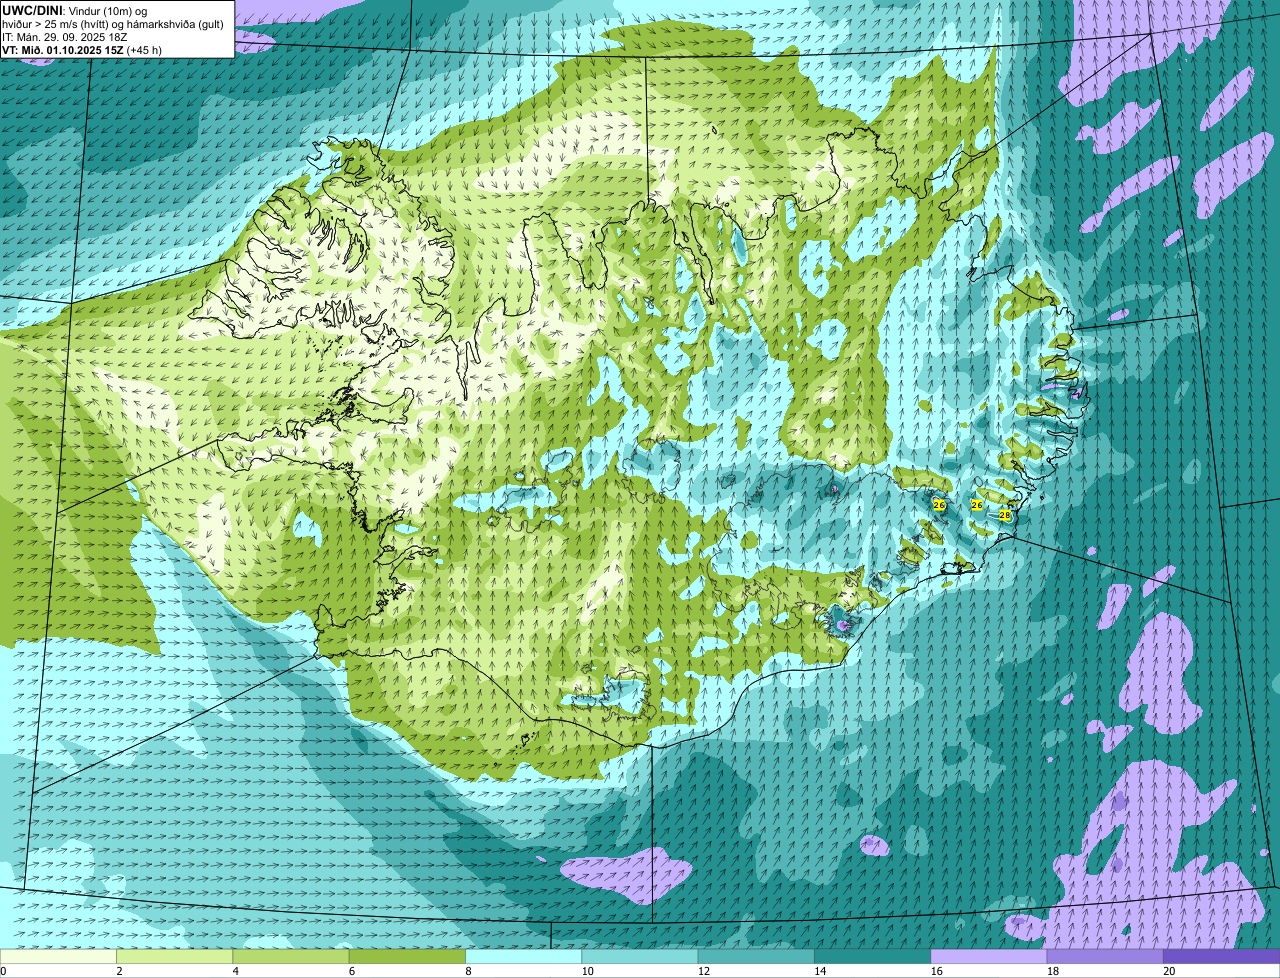Click the legend scale value 10
The height and width of the screenshot is (978, 1280).
point(586,971)
